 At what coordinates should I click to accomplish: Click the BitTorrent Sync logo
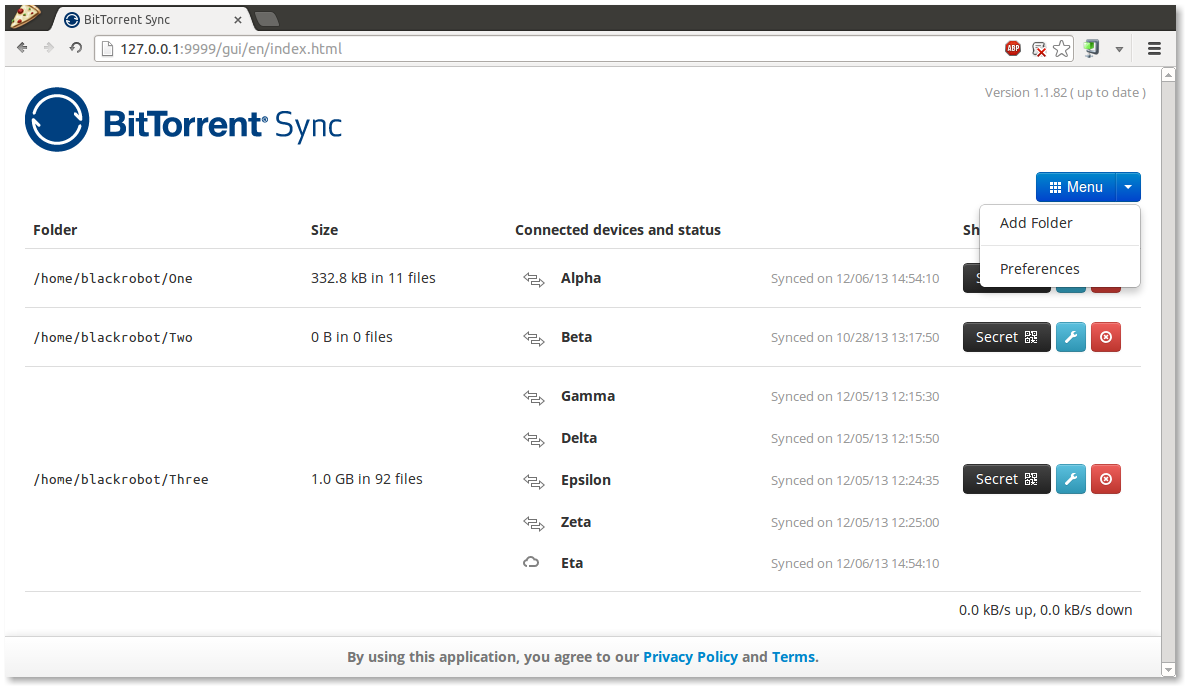[x=183, y=120]
